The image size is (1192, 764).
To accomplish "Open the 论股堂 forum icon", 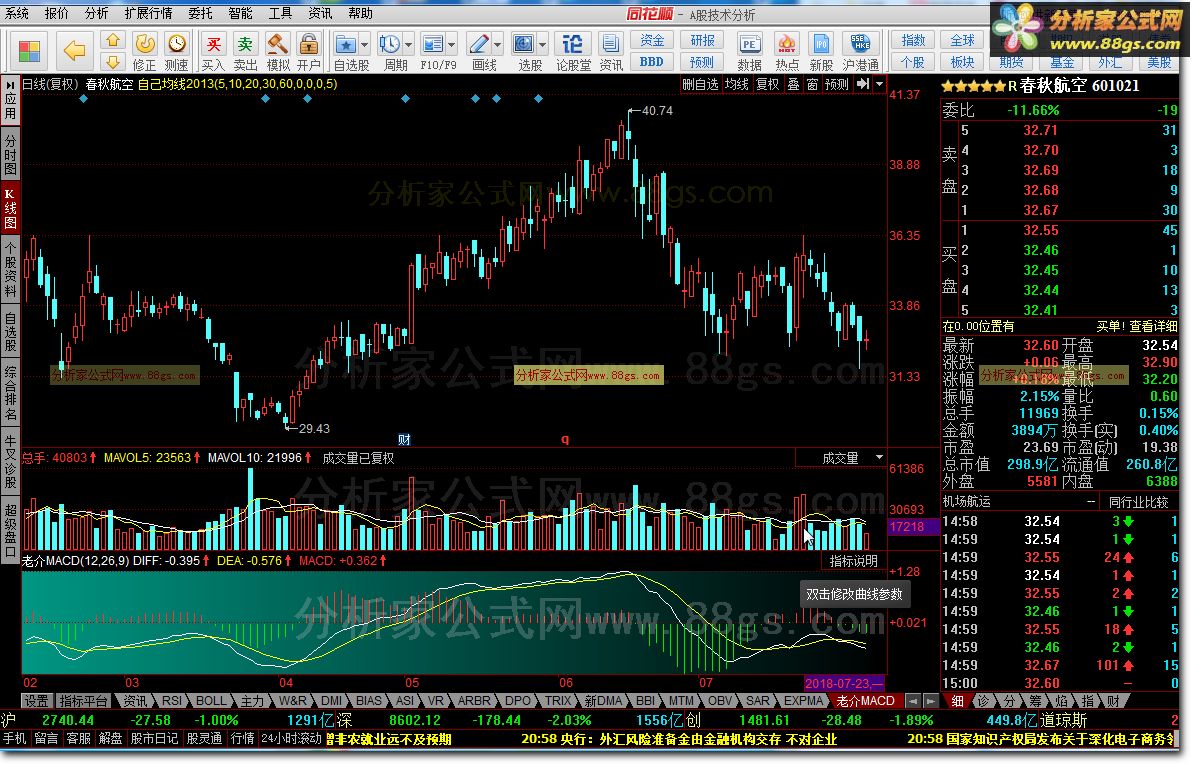I will (573, 51).
